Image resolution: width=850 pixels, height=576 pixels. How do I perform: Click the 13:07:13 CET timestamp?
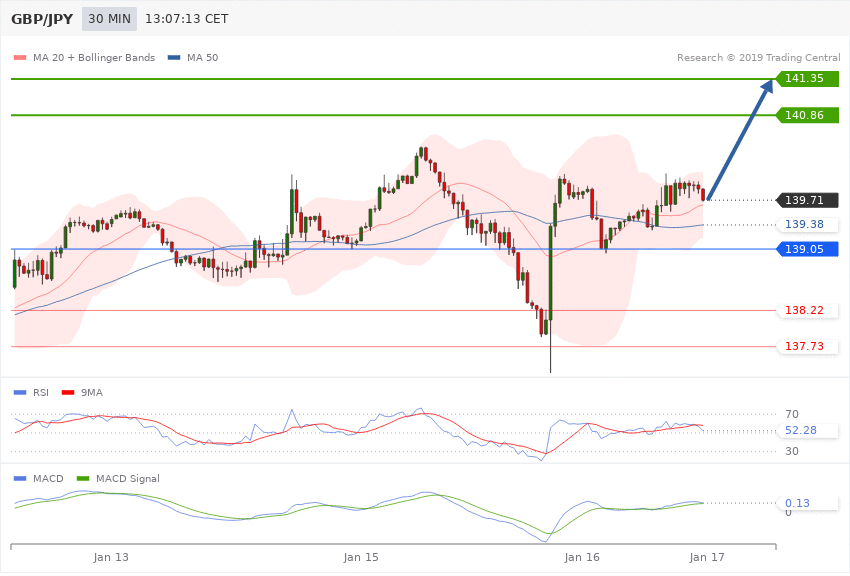pos(186,19)
